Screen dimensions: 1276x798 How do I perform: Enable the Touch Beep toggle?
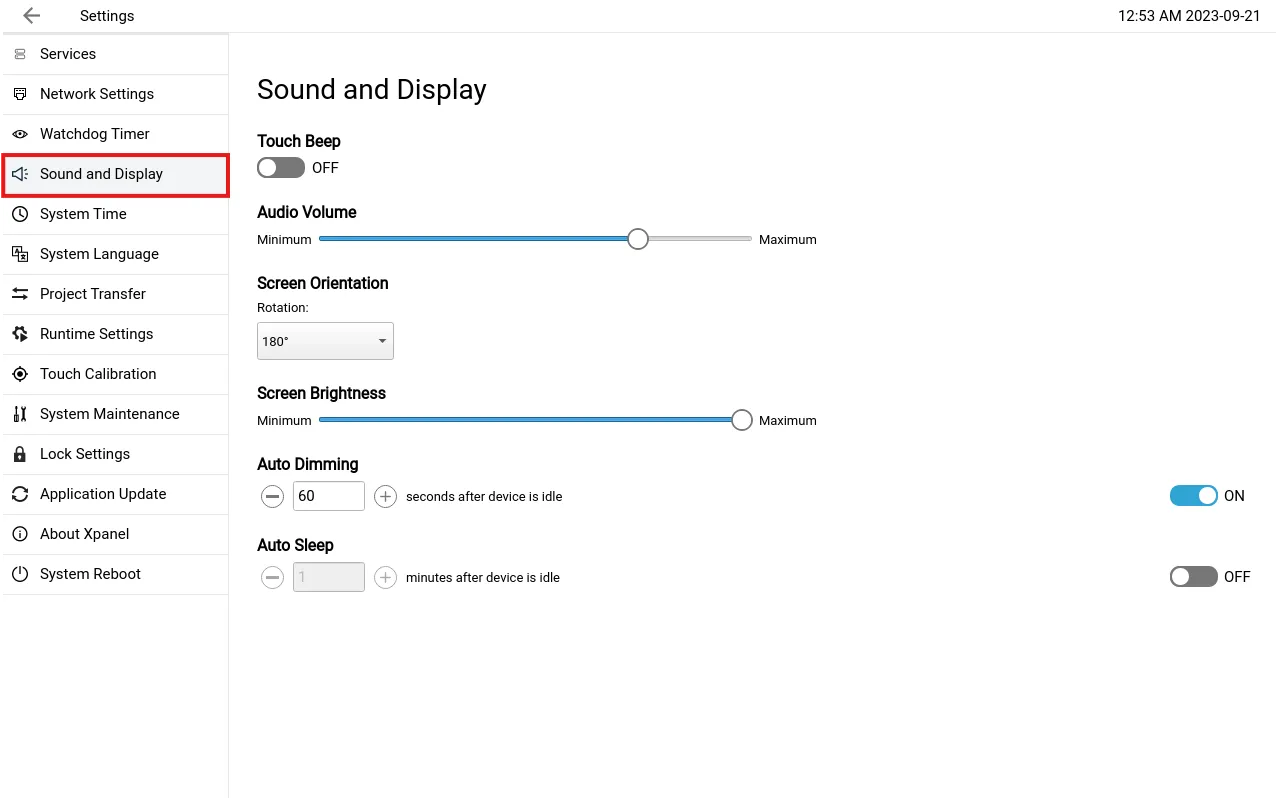click(x=280, y=168)
